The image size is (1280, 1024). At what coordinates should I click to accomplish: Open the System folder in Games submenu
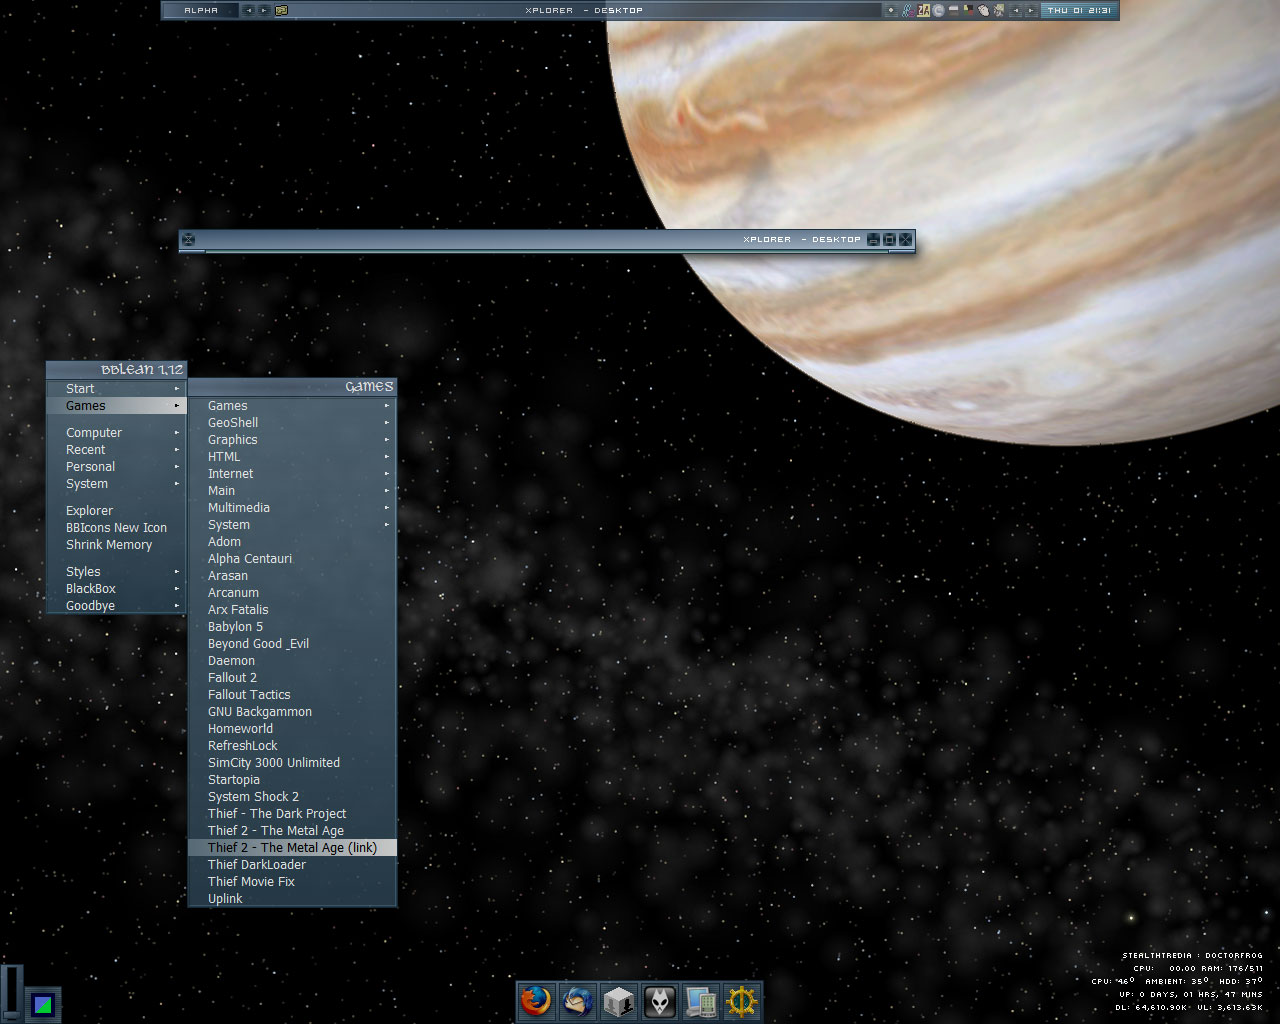(293, 525)
